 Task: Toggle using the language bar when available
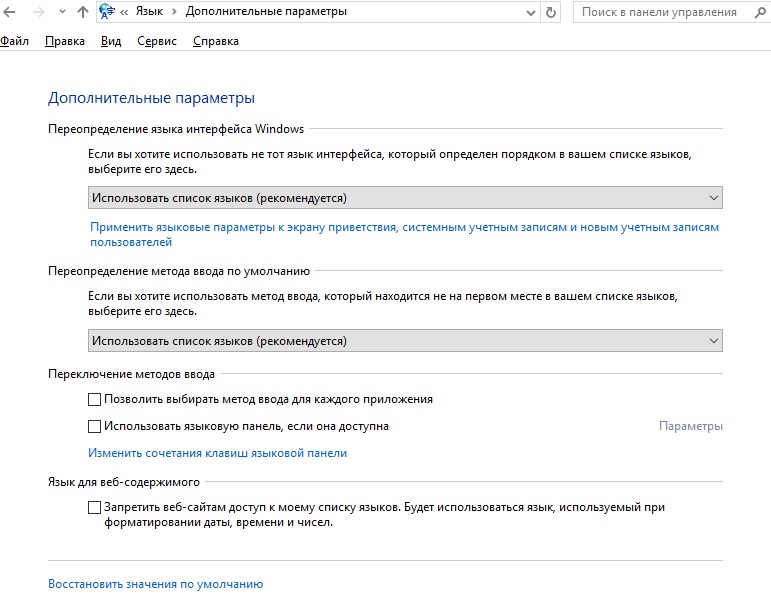tap(95, 426)
